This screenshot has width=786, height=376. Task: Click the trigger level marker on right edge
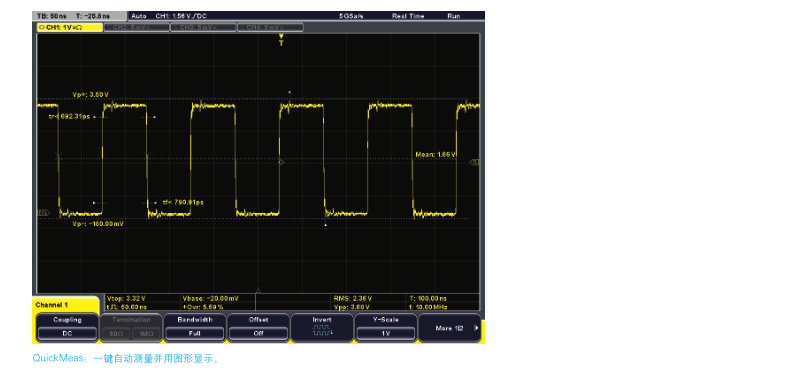coord(475,162)
